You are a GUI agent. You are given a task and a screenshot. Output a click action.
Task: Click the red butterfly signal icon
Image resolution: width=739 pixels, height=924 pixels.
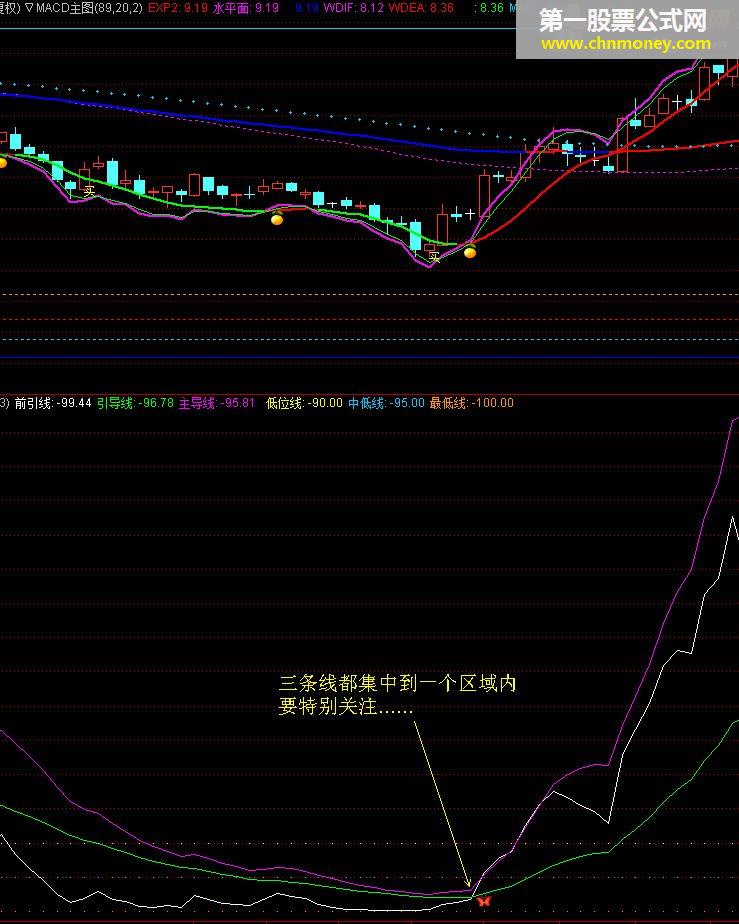click(484, 901)
